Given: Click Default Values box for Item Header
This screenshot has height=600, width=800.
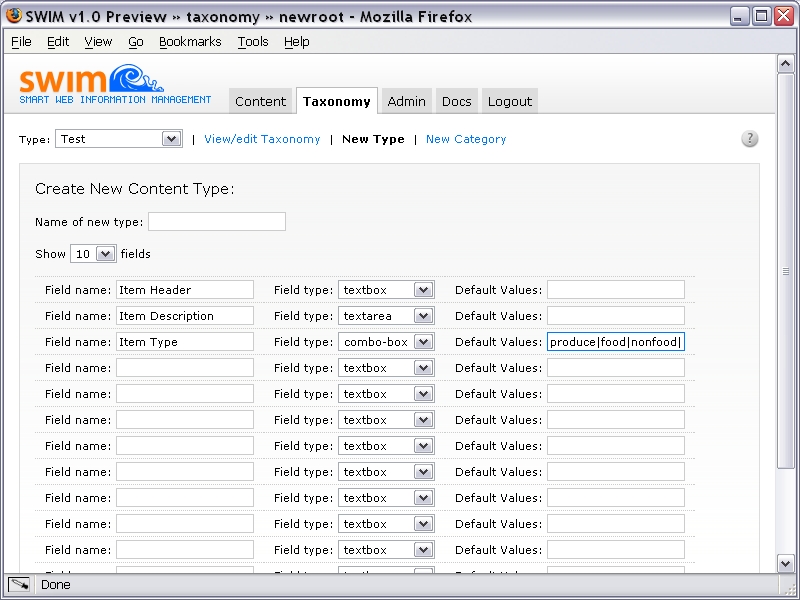Looking at the screenshot, I should pos(616,290).
